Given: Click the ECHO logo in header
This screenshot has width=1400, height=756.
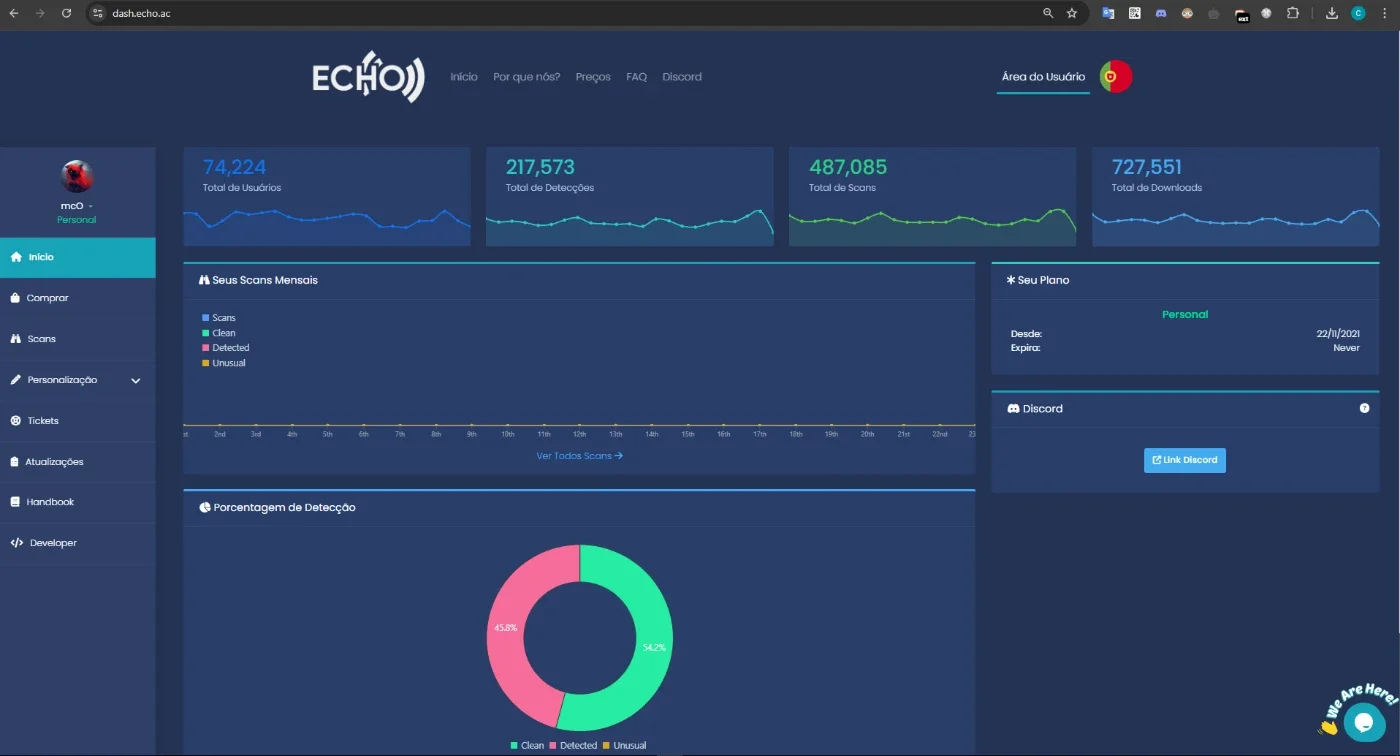Looking at the screenshot, I should pyautogui.click(x=368, y=77).
